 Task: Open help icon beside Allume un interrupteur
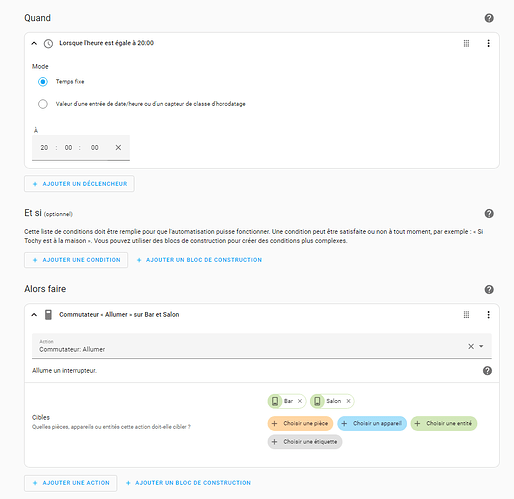point(487,371)
